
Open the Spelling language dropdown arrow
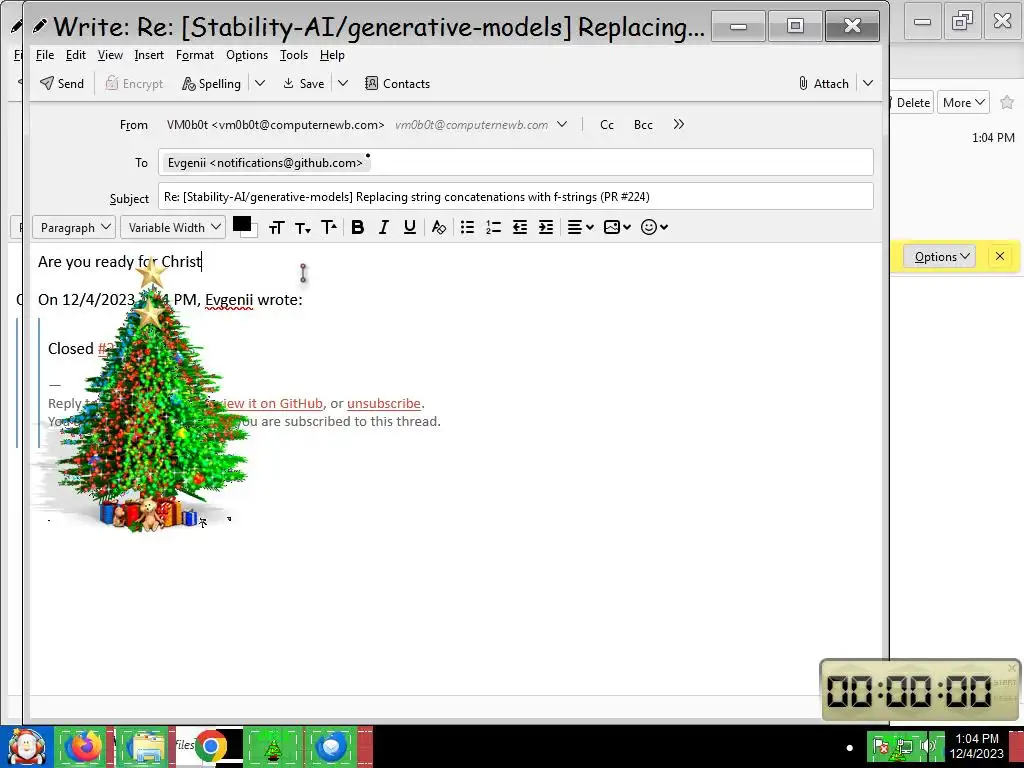[260, 84]
